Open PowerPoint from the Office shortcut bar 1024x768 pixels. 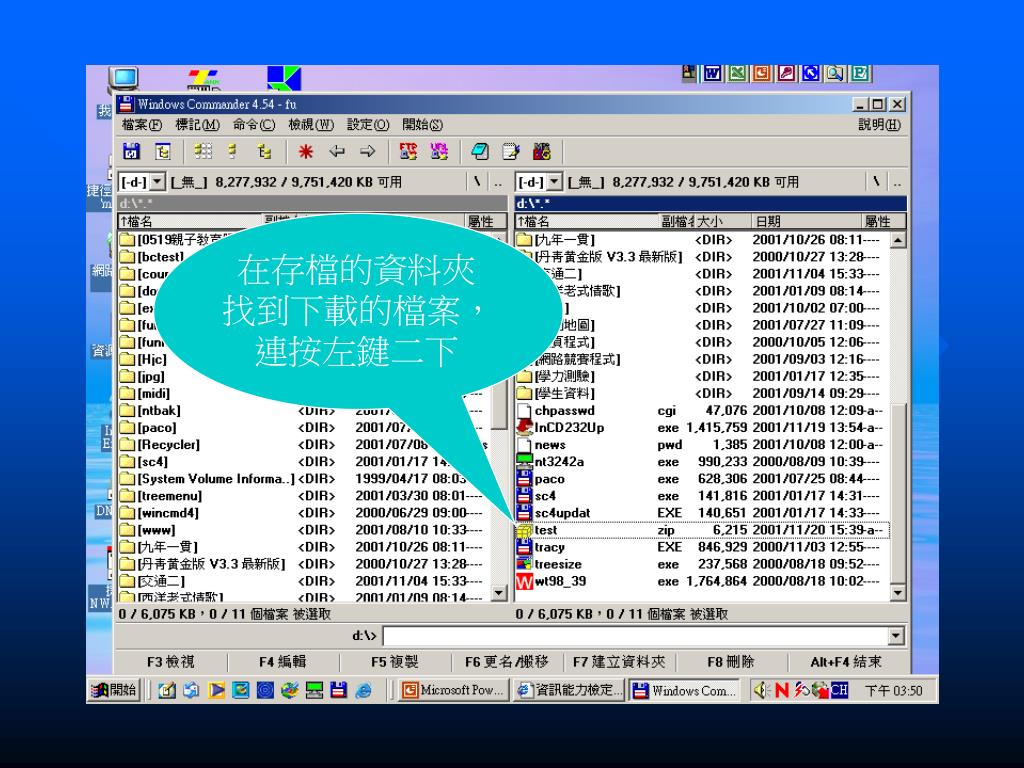coord(761,73)
